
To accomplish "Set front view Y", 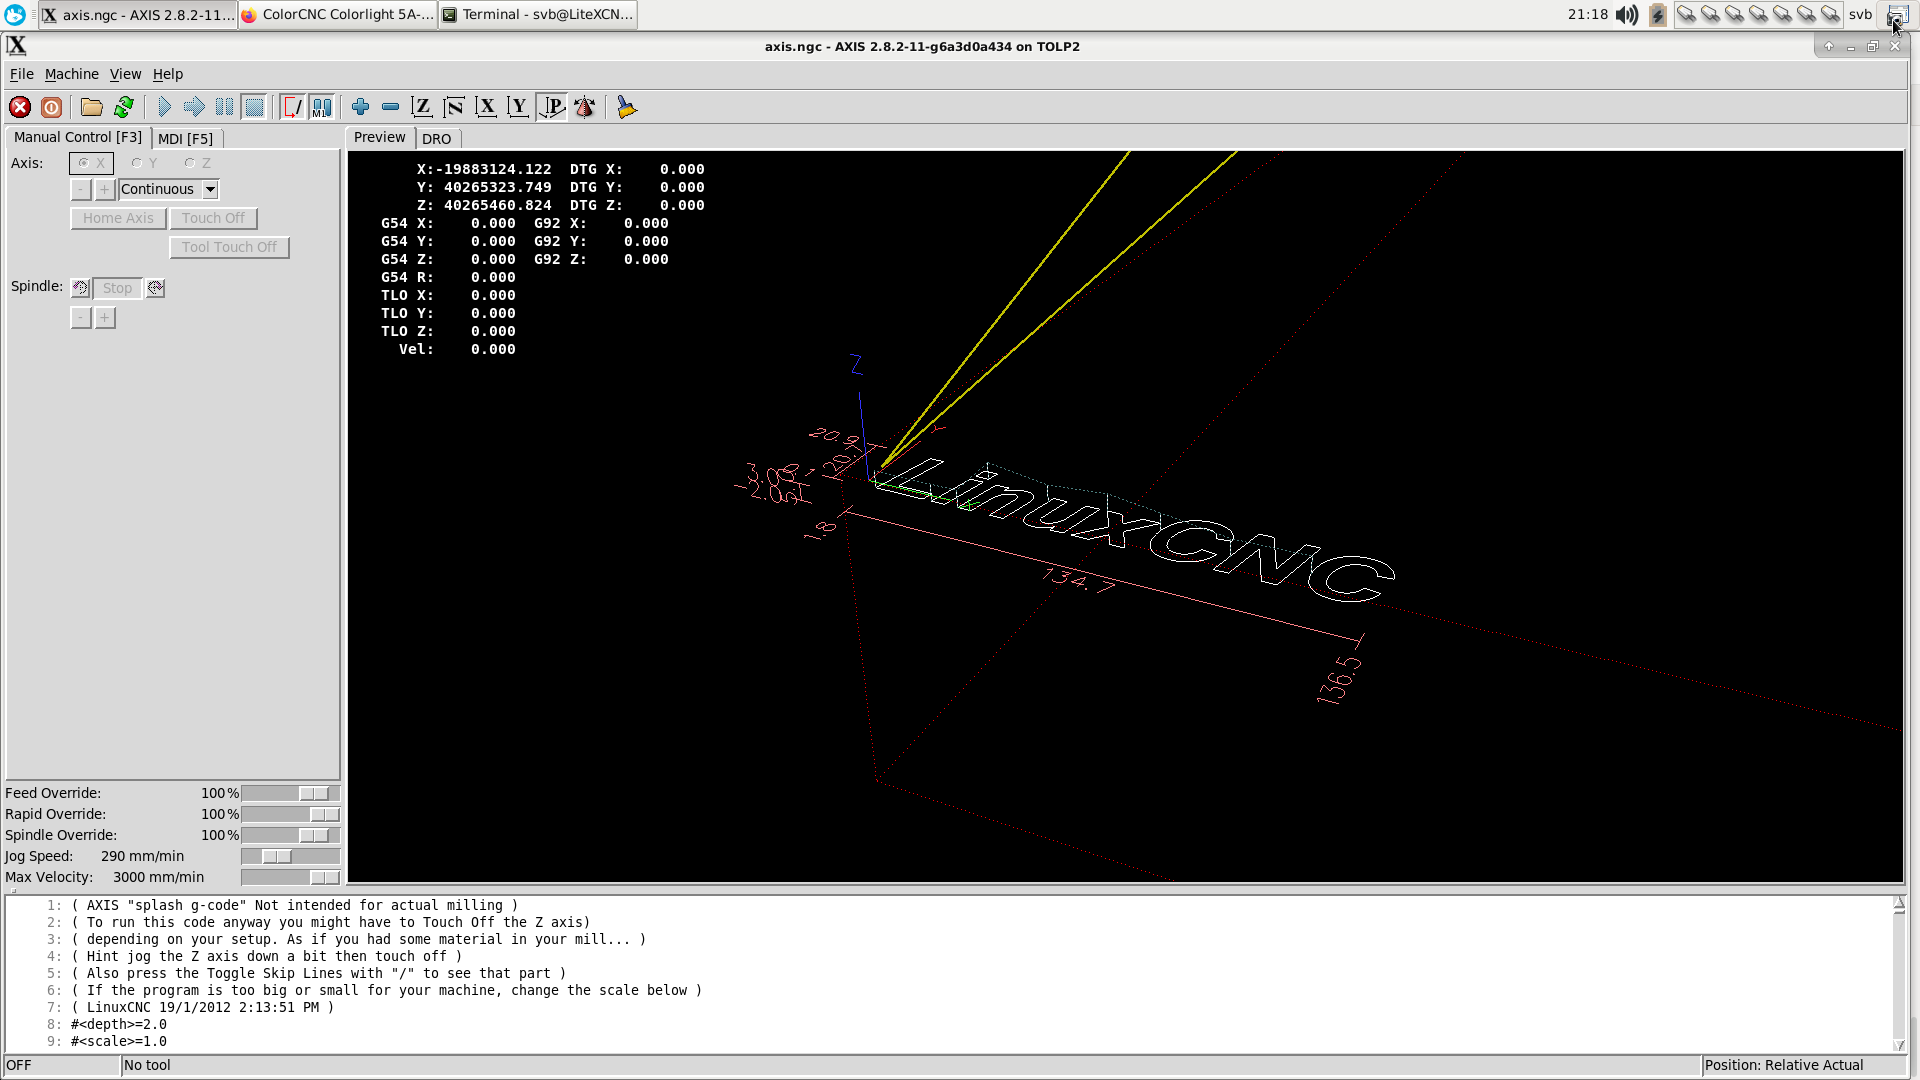I will click(518, 107).
